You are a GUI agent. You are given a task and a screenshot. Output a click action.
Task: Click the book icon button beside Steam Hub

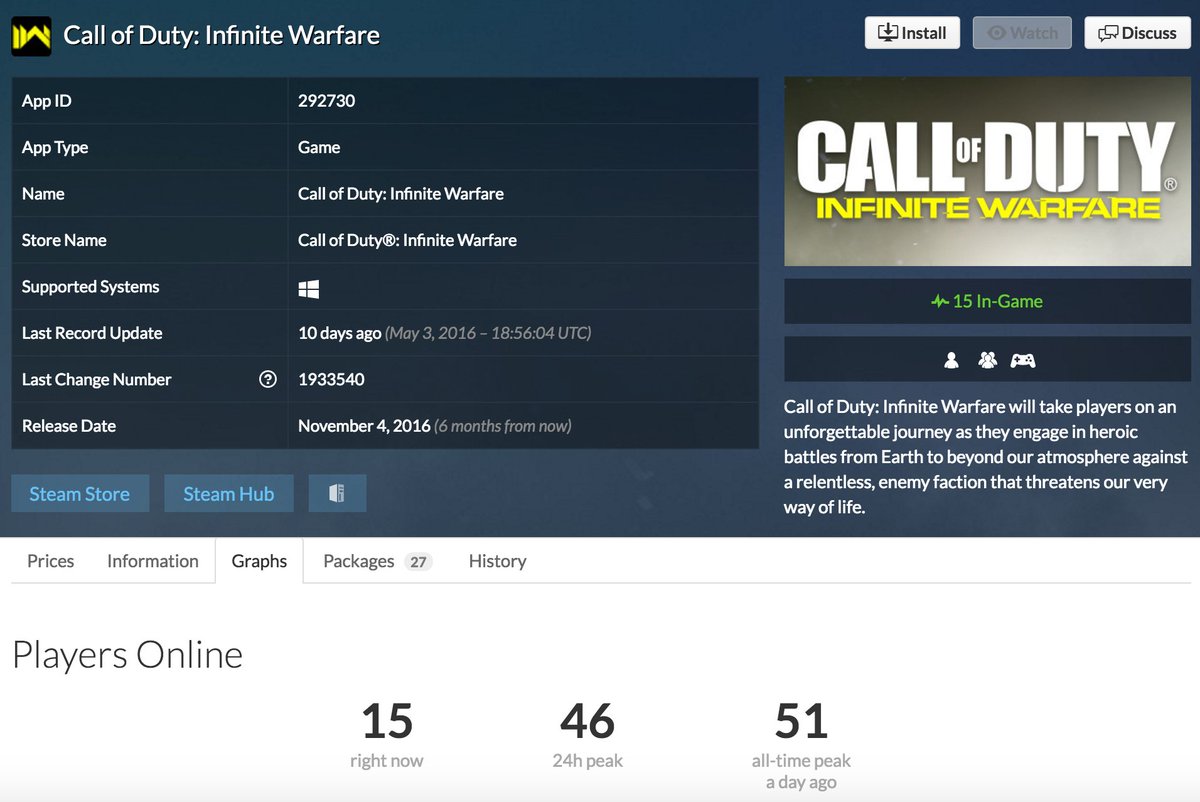point(337,494)
